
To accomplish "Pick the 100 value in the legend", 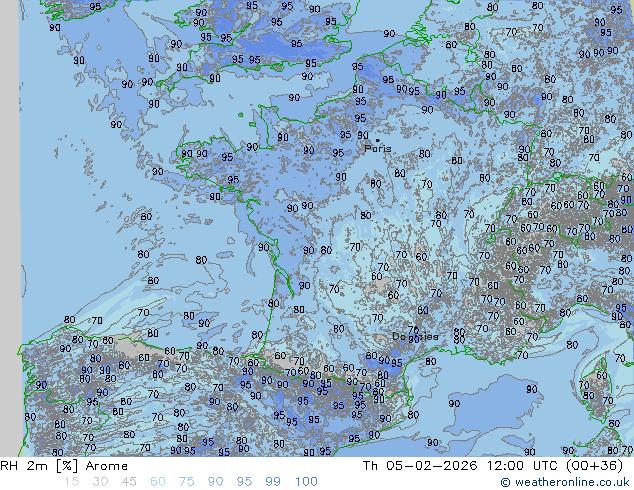I will (x=306, y=482).
